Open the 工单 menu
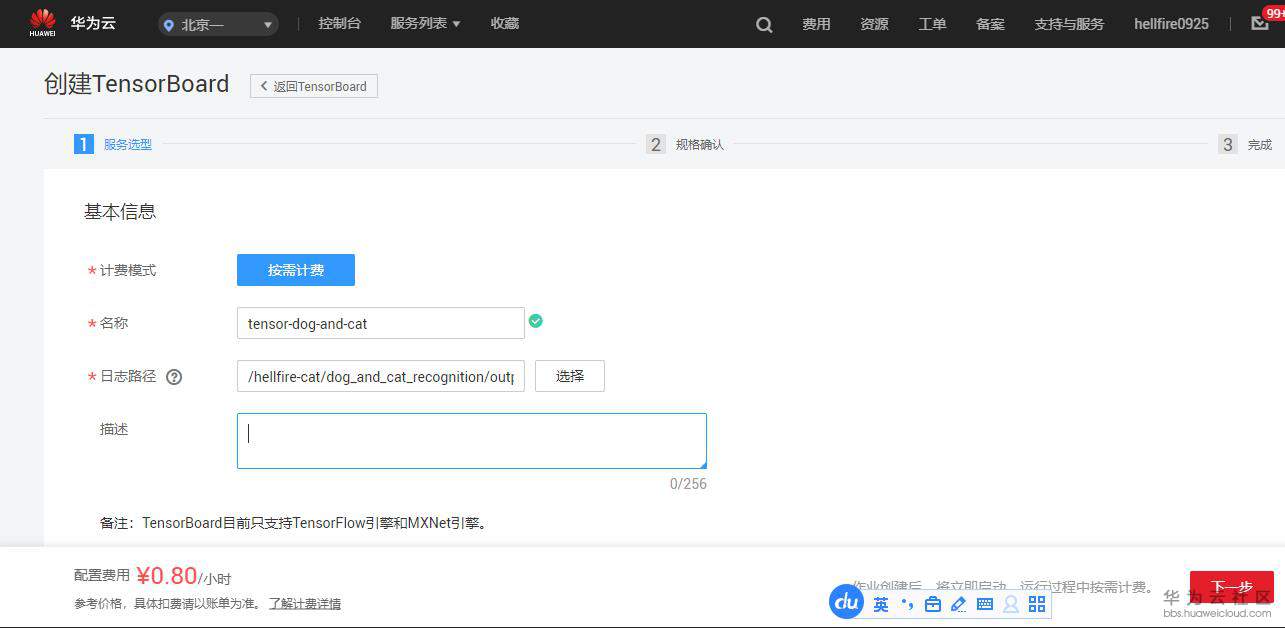1285x628 pixels. [x=932, y=24]
